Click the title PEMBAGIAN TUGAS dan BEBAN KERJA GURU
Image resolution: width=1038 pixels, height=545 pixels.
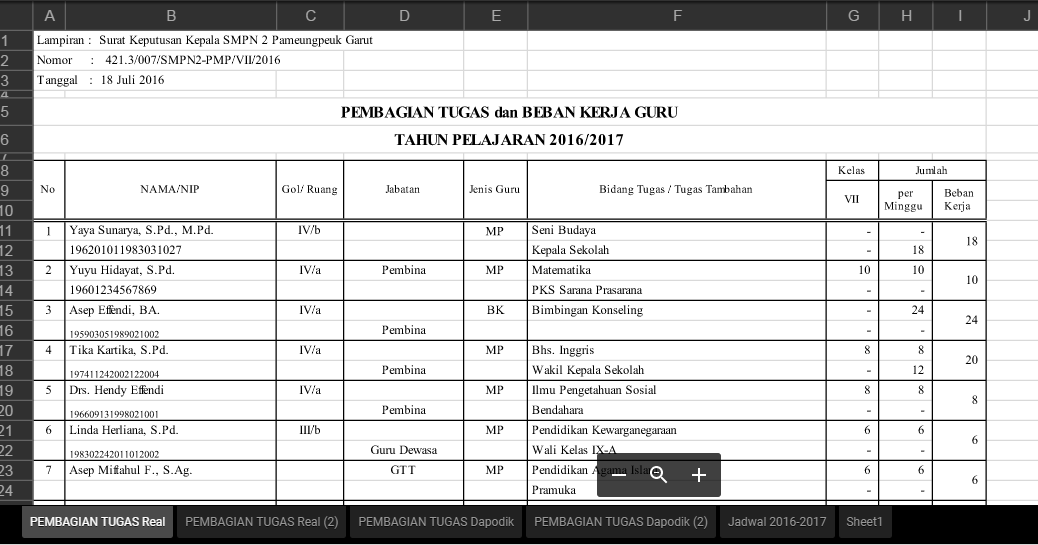point(509,113)
